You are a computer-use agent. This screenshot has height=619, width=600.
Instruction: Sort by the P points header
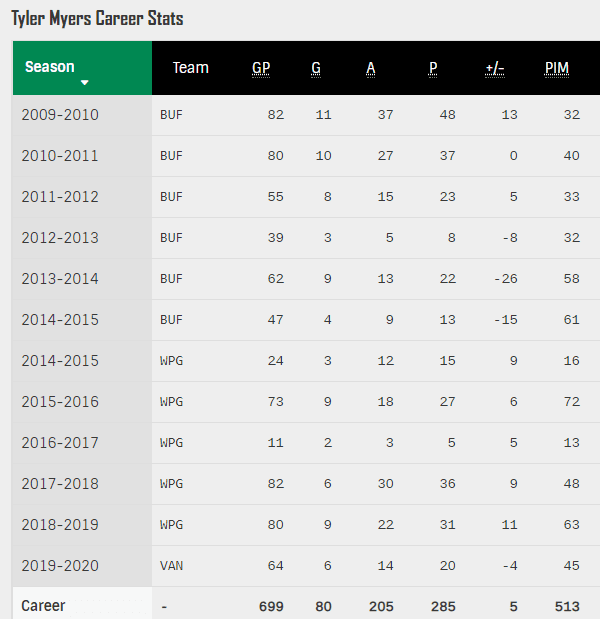(x=433, y=68)
